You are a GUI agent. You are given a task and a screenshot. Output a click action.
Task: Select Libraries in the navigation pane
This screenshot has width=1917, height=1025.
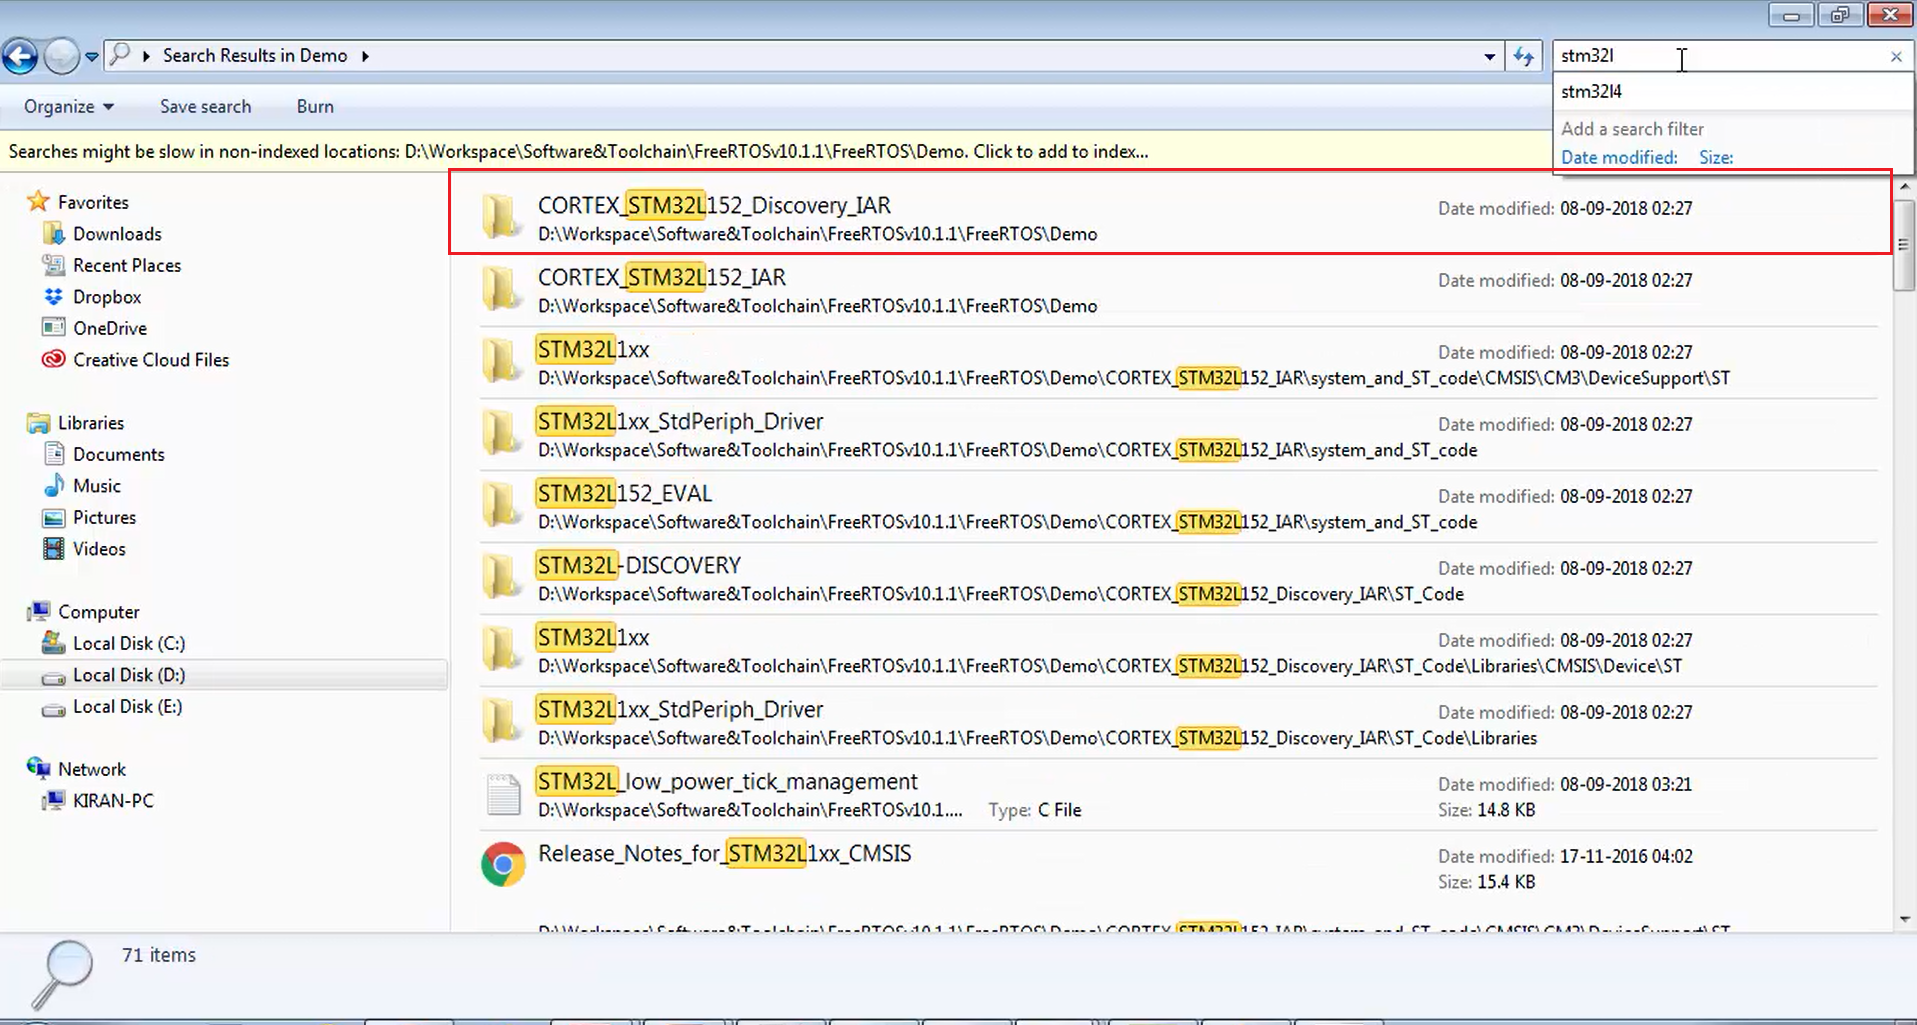(91, 423)
